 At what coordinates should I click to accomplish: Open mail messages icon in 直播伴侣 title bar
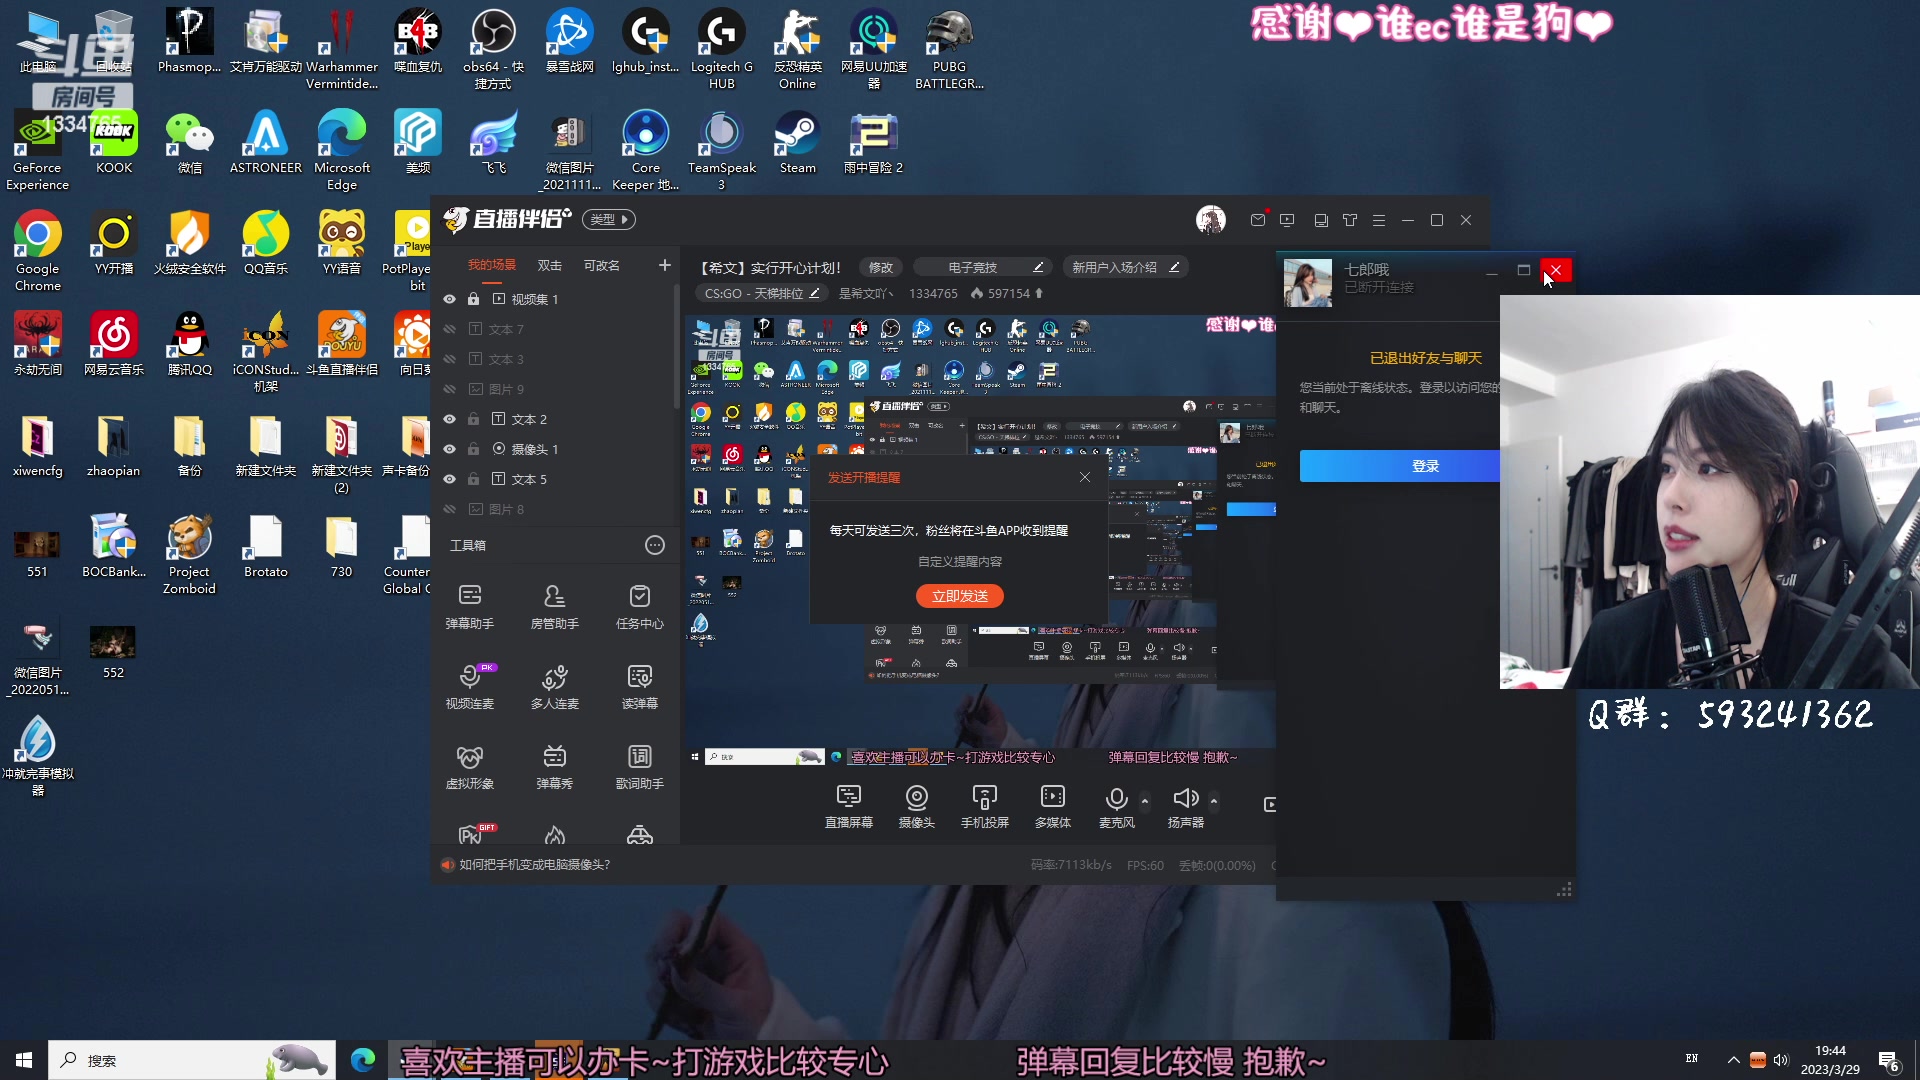(x=1258, y=220)
